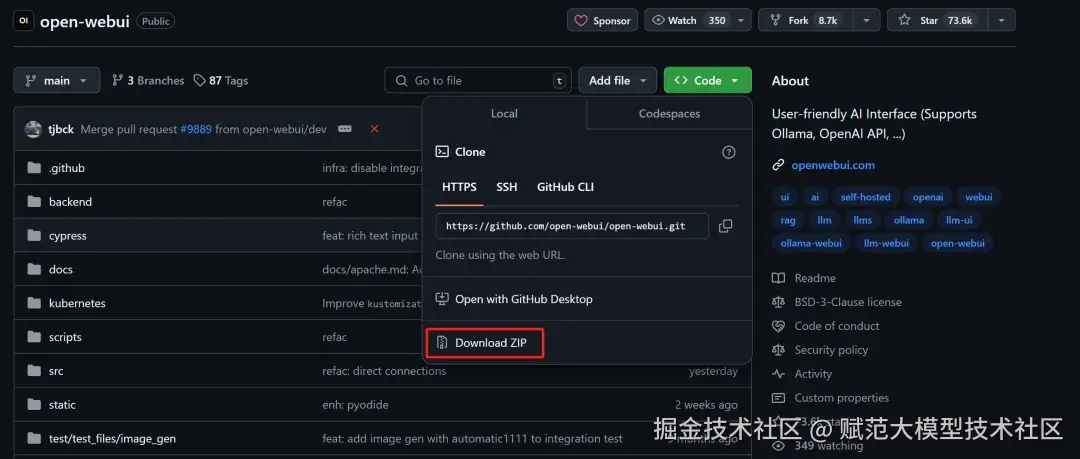This screenshot has height=459, width=1080.
Task: Open the Readme link
Action: (815, 278)
